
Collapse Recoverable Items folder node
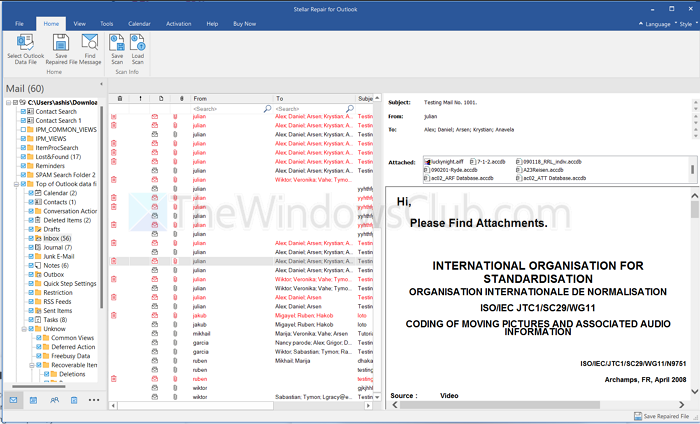32,365
